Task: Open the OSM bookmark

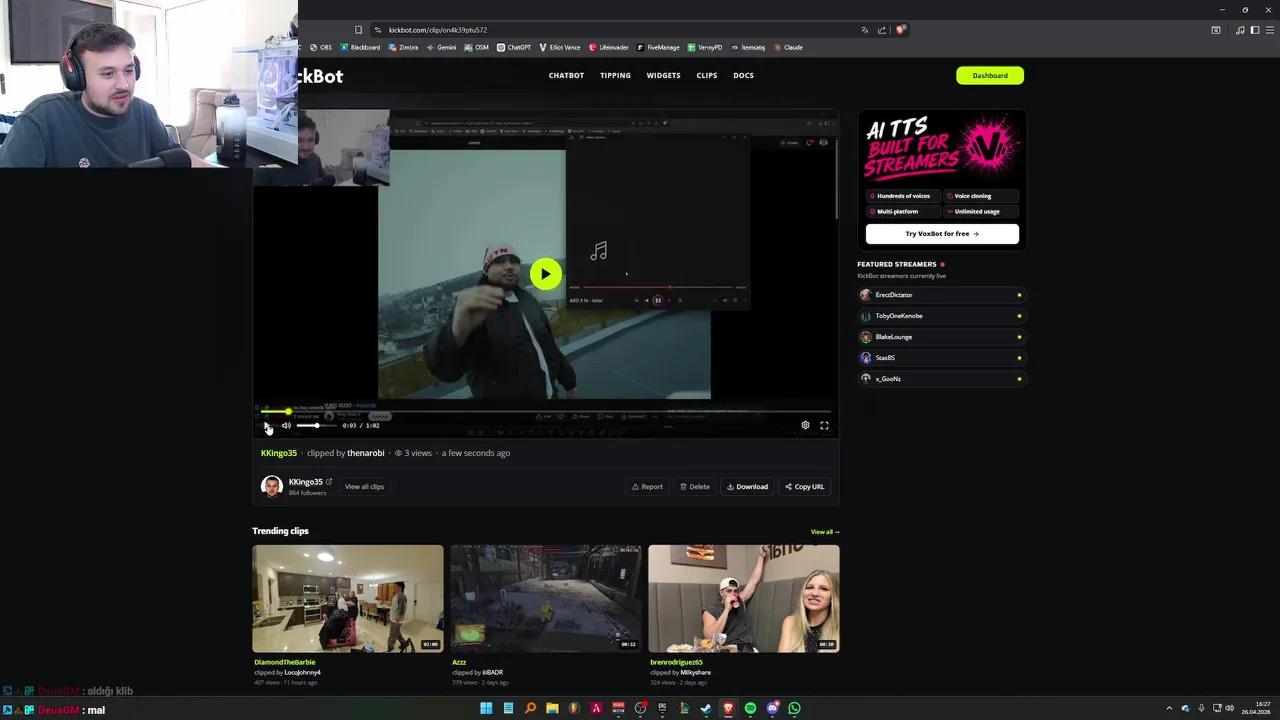Action: 477,47
